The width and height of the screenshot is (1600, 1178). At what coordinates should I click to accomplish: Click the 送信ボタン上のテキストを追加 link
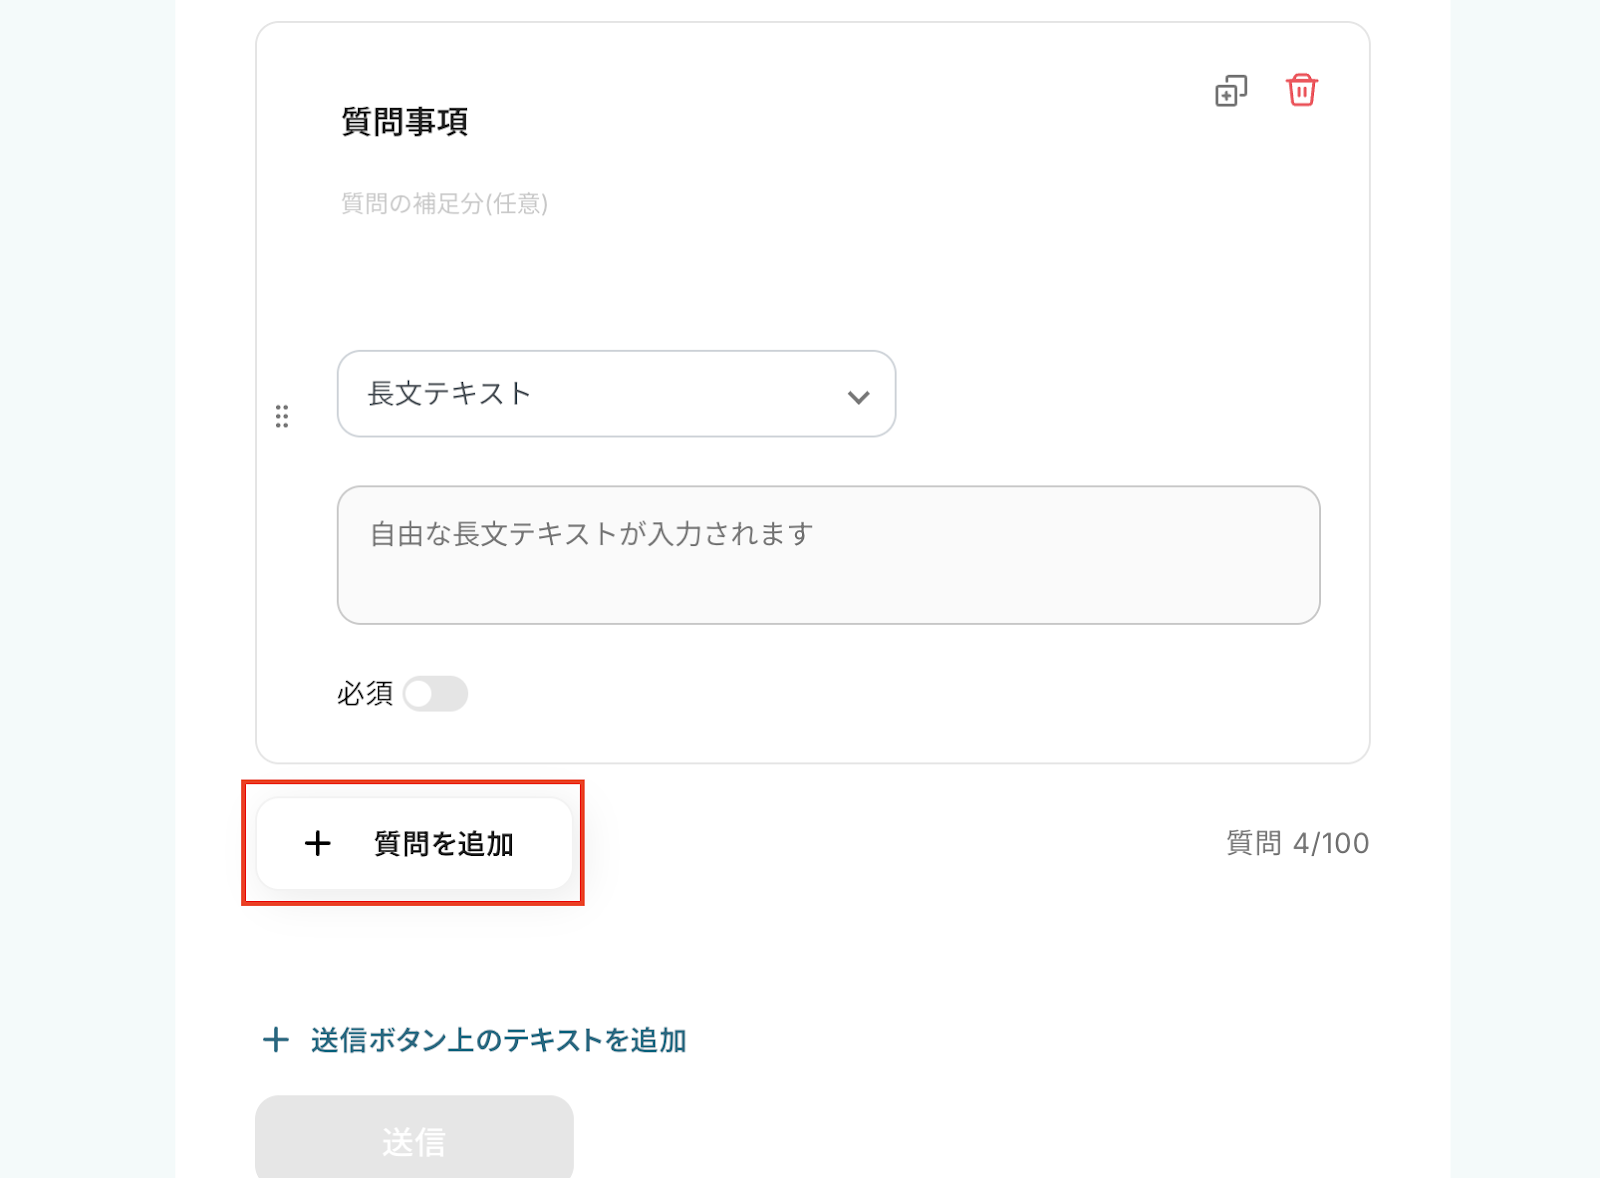point(498,1040)
